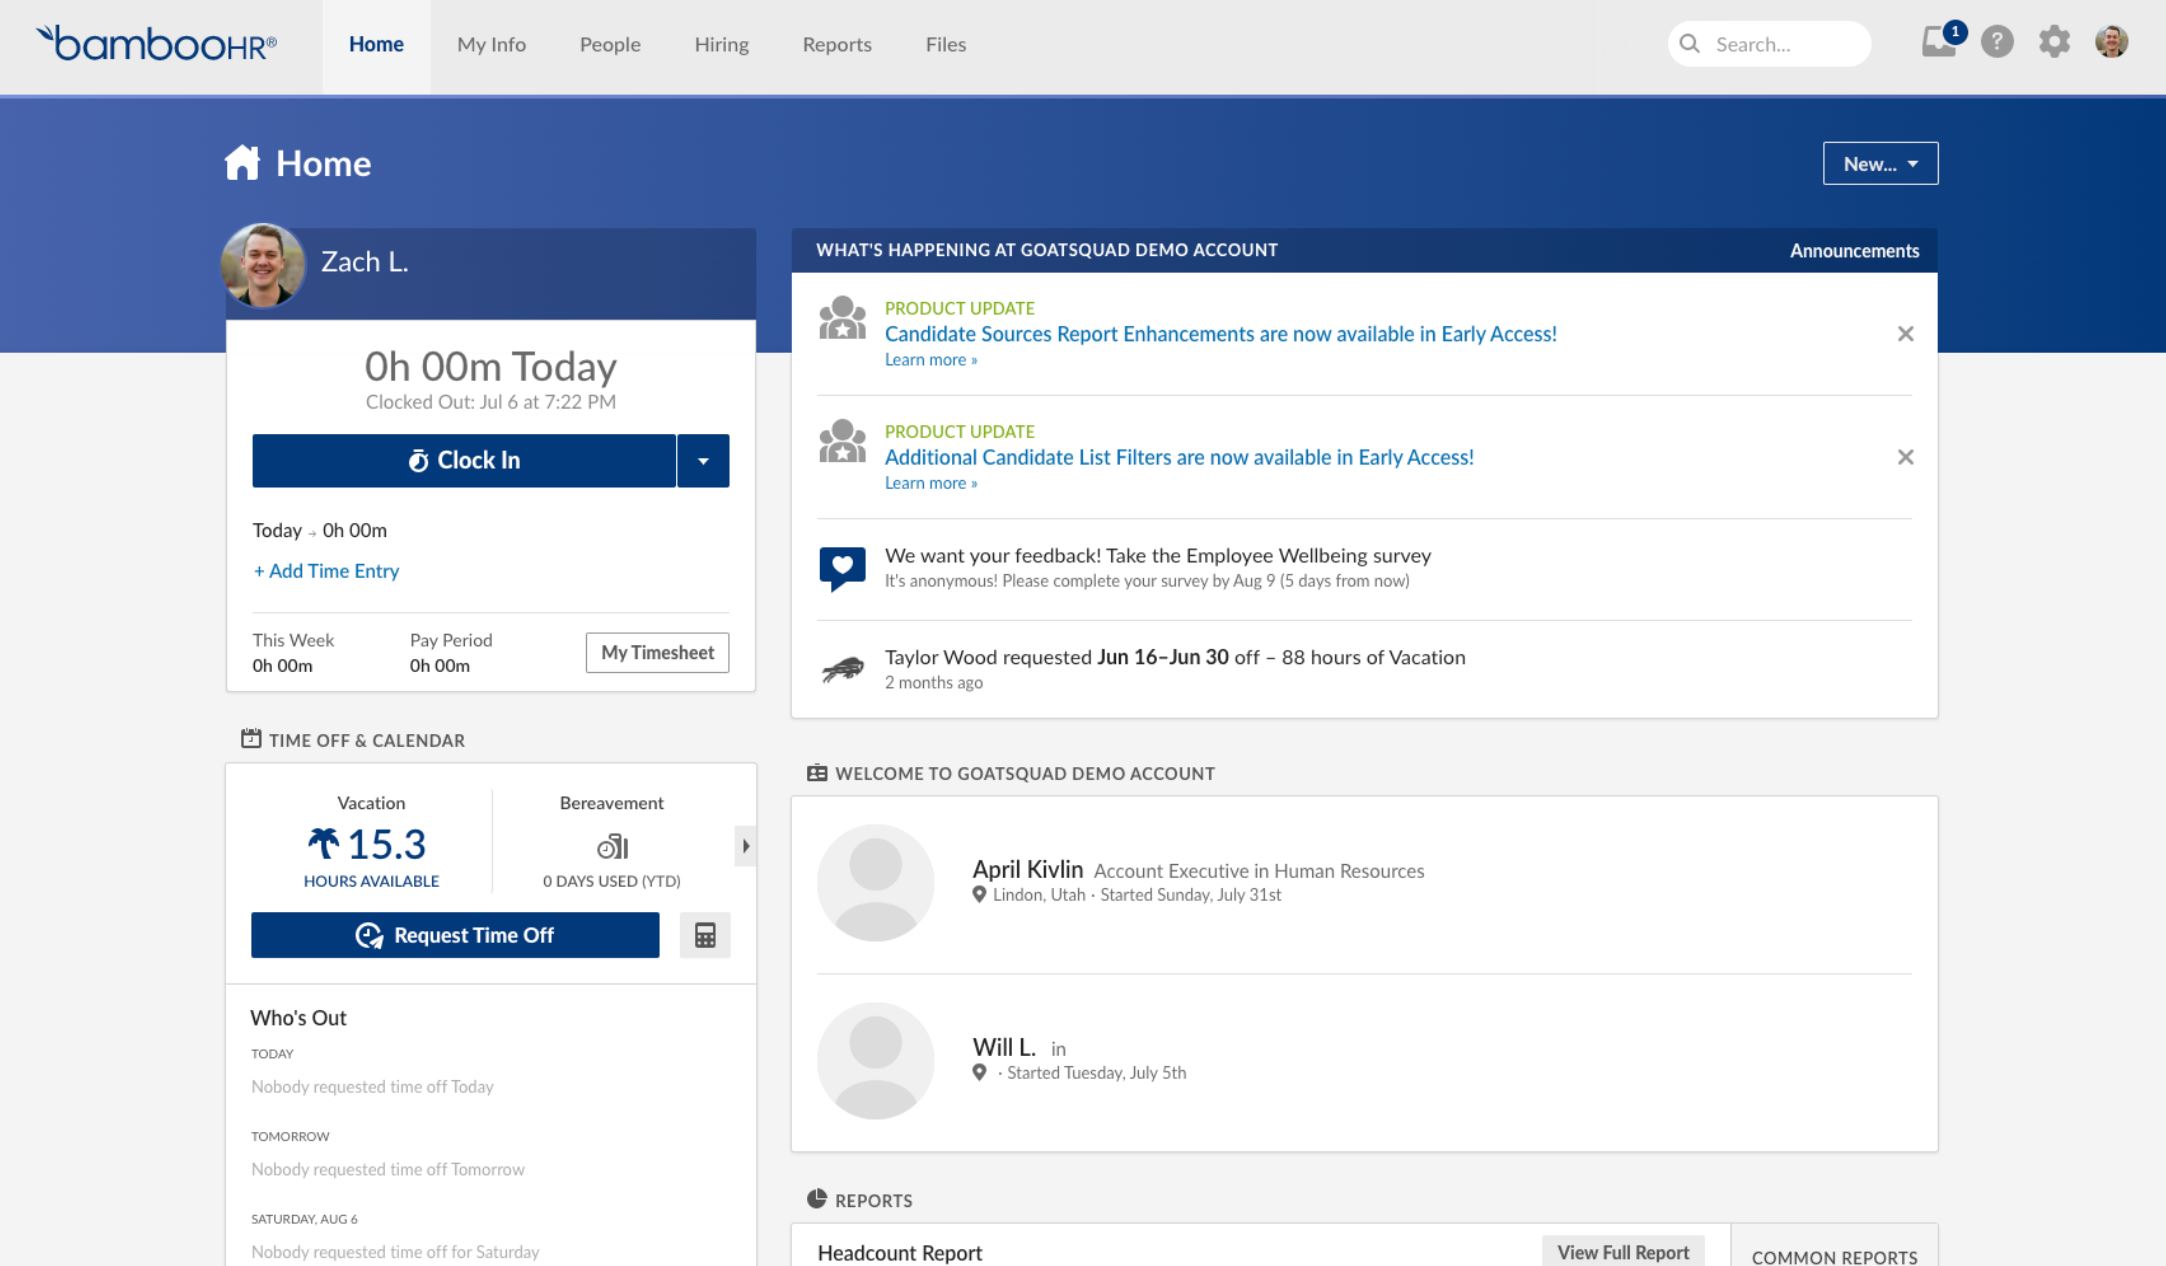Open your profile avatar picture
Screen dimensions: 2166x1266
(2112, 43)
